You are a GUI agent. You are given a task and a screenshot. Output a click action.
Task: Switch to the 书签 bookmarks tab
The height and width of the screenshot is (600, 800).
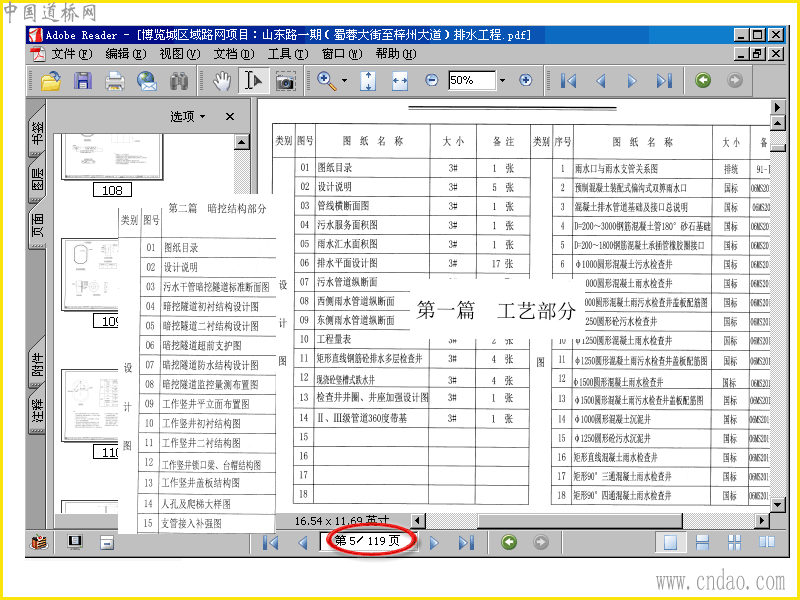click(x=37, y=132)
